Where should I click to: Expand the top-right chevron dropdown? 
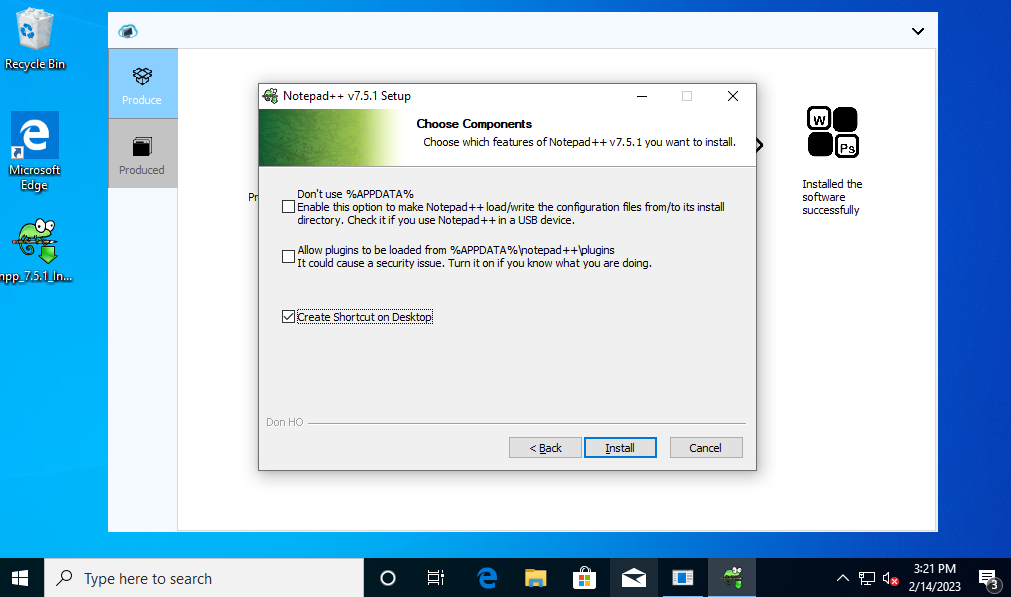click(x=918, y=31)
